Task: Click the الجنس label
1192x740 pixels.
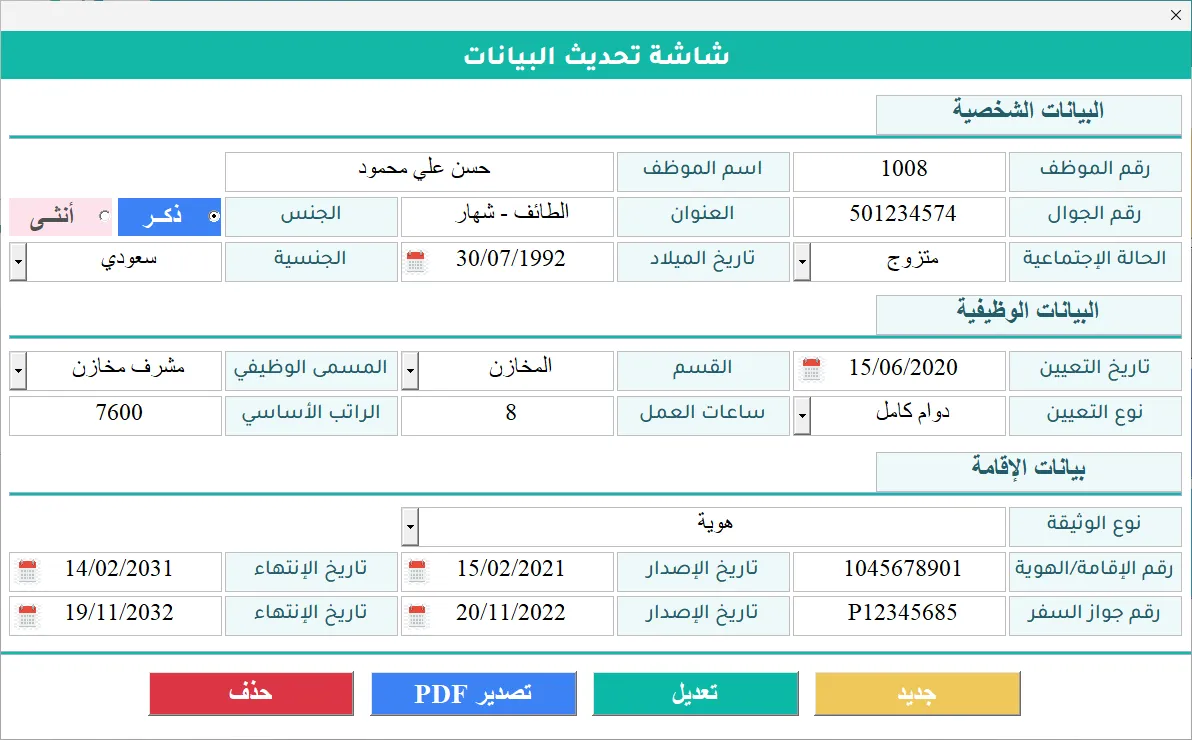Action: point(311,217)
